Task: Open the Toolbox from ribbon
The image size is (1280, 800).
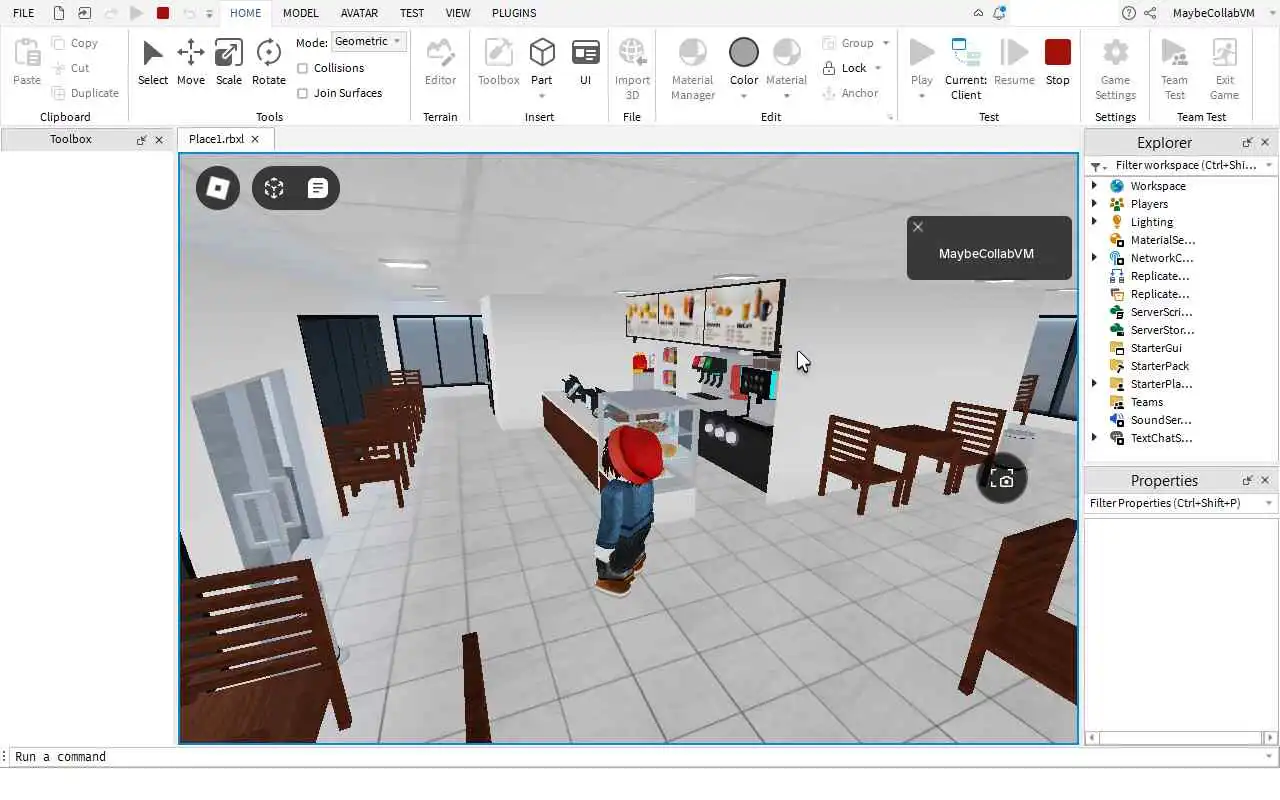Action: [498, 62]
